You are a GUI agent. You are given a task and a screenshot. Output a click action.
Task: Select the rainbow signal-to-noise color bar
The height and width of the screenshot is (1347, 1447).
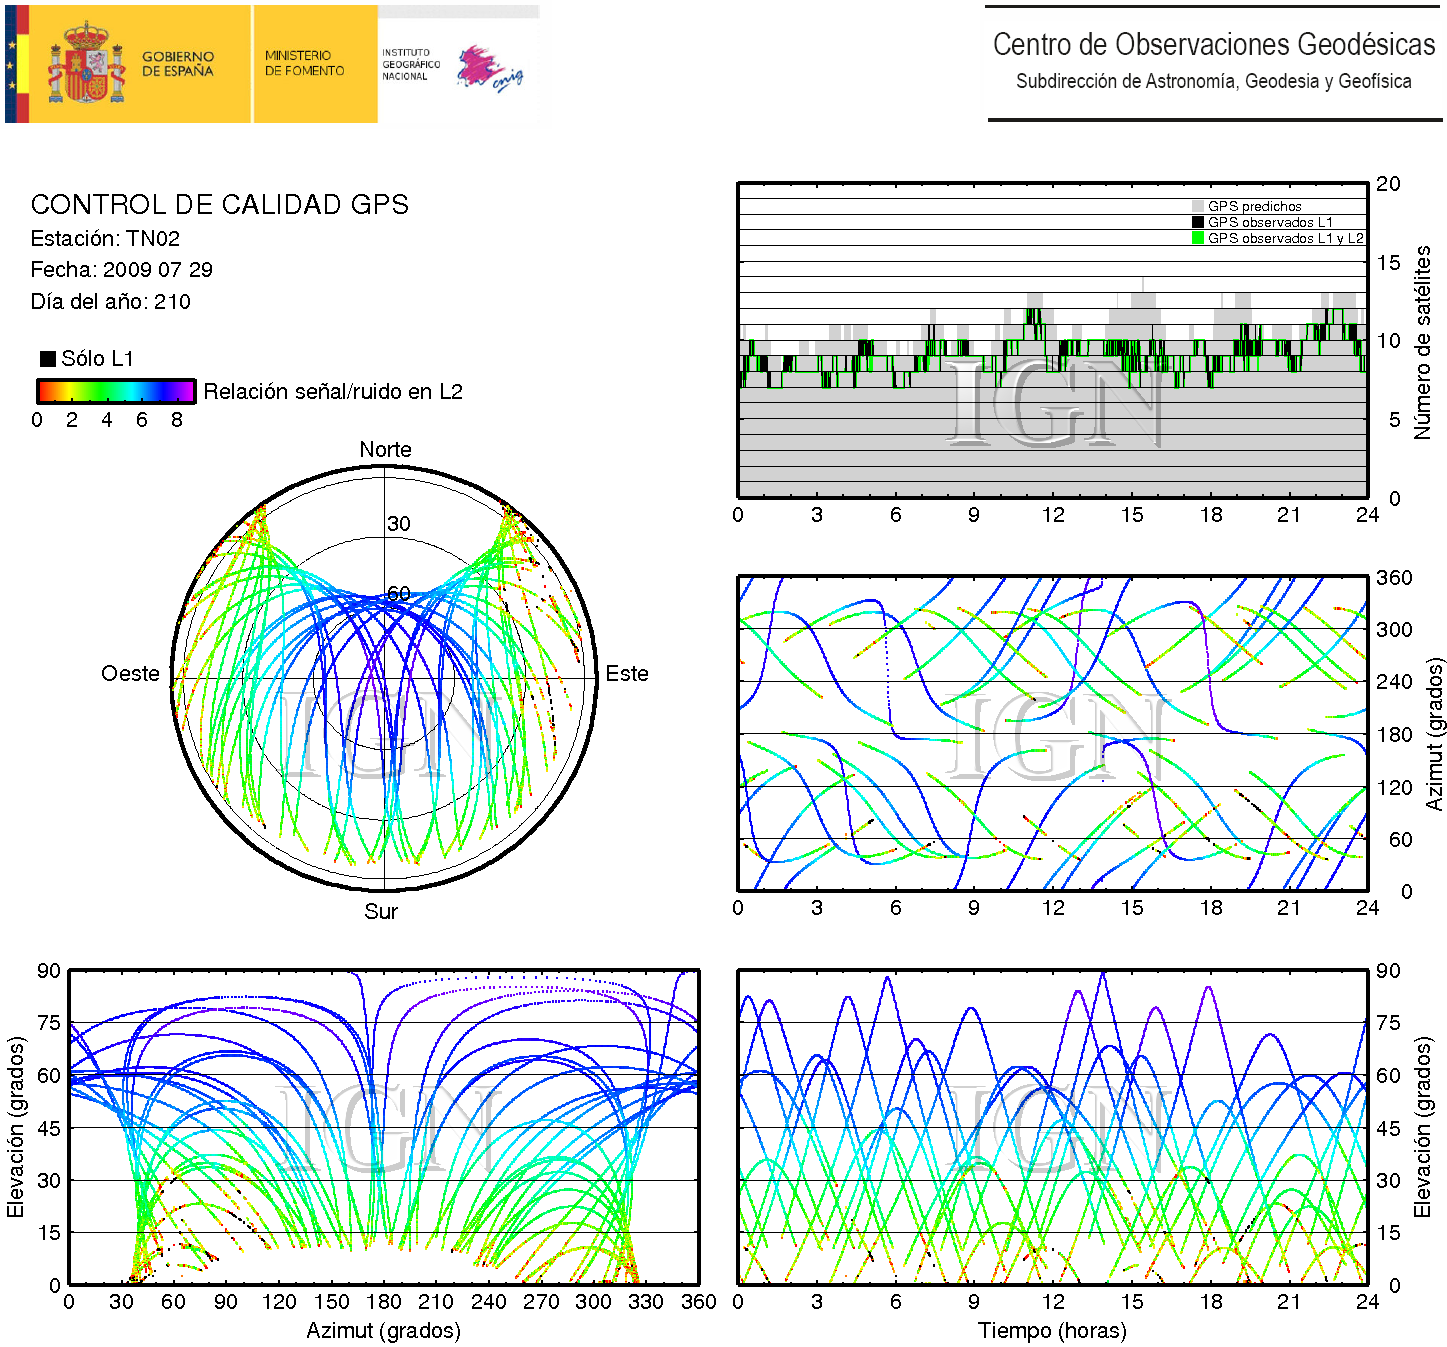[x=116, y=391]
